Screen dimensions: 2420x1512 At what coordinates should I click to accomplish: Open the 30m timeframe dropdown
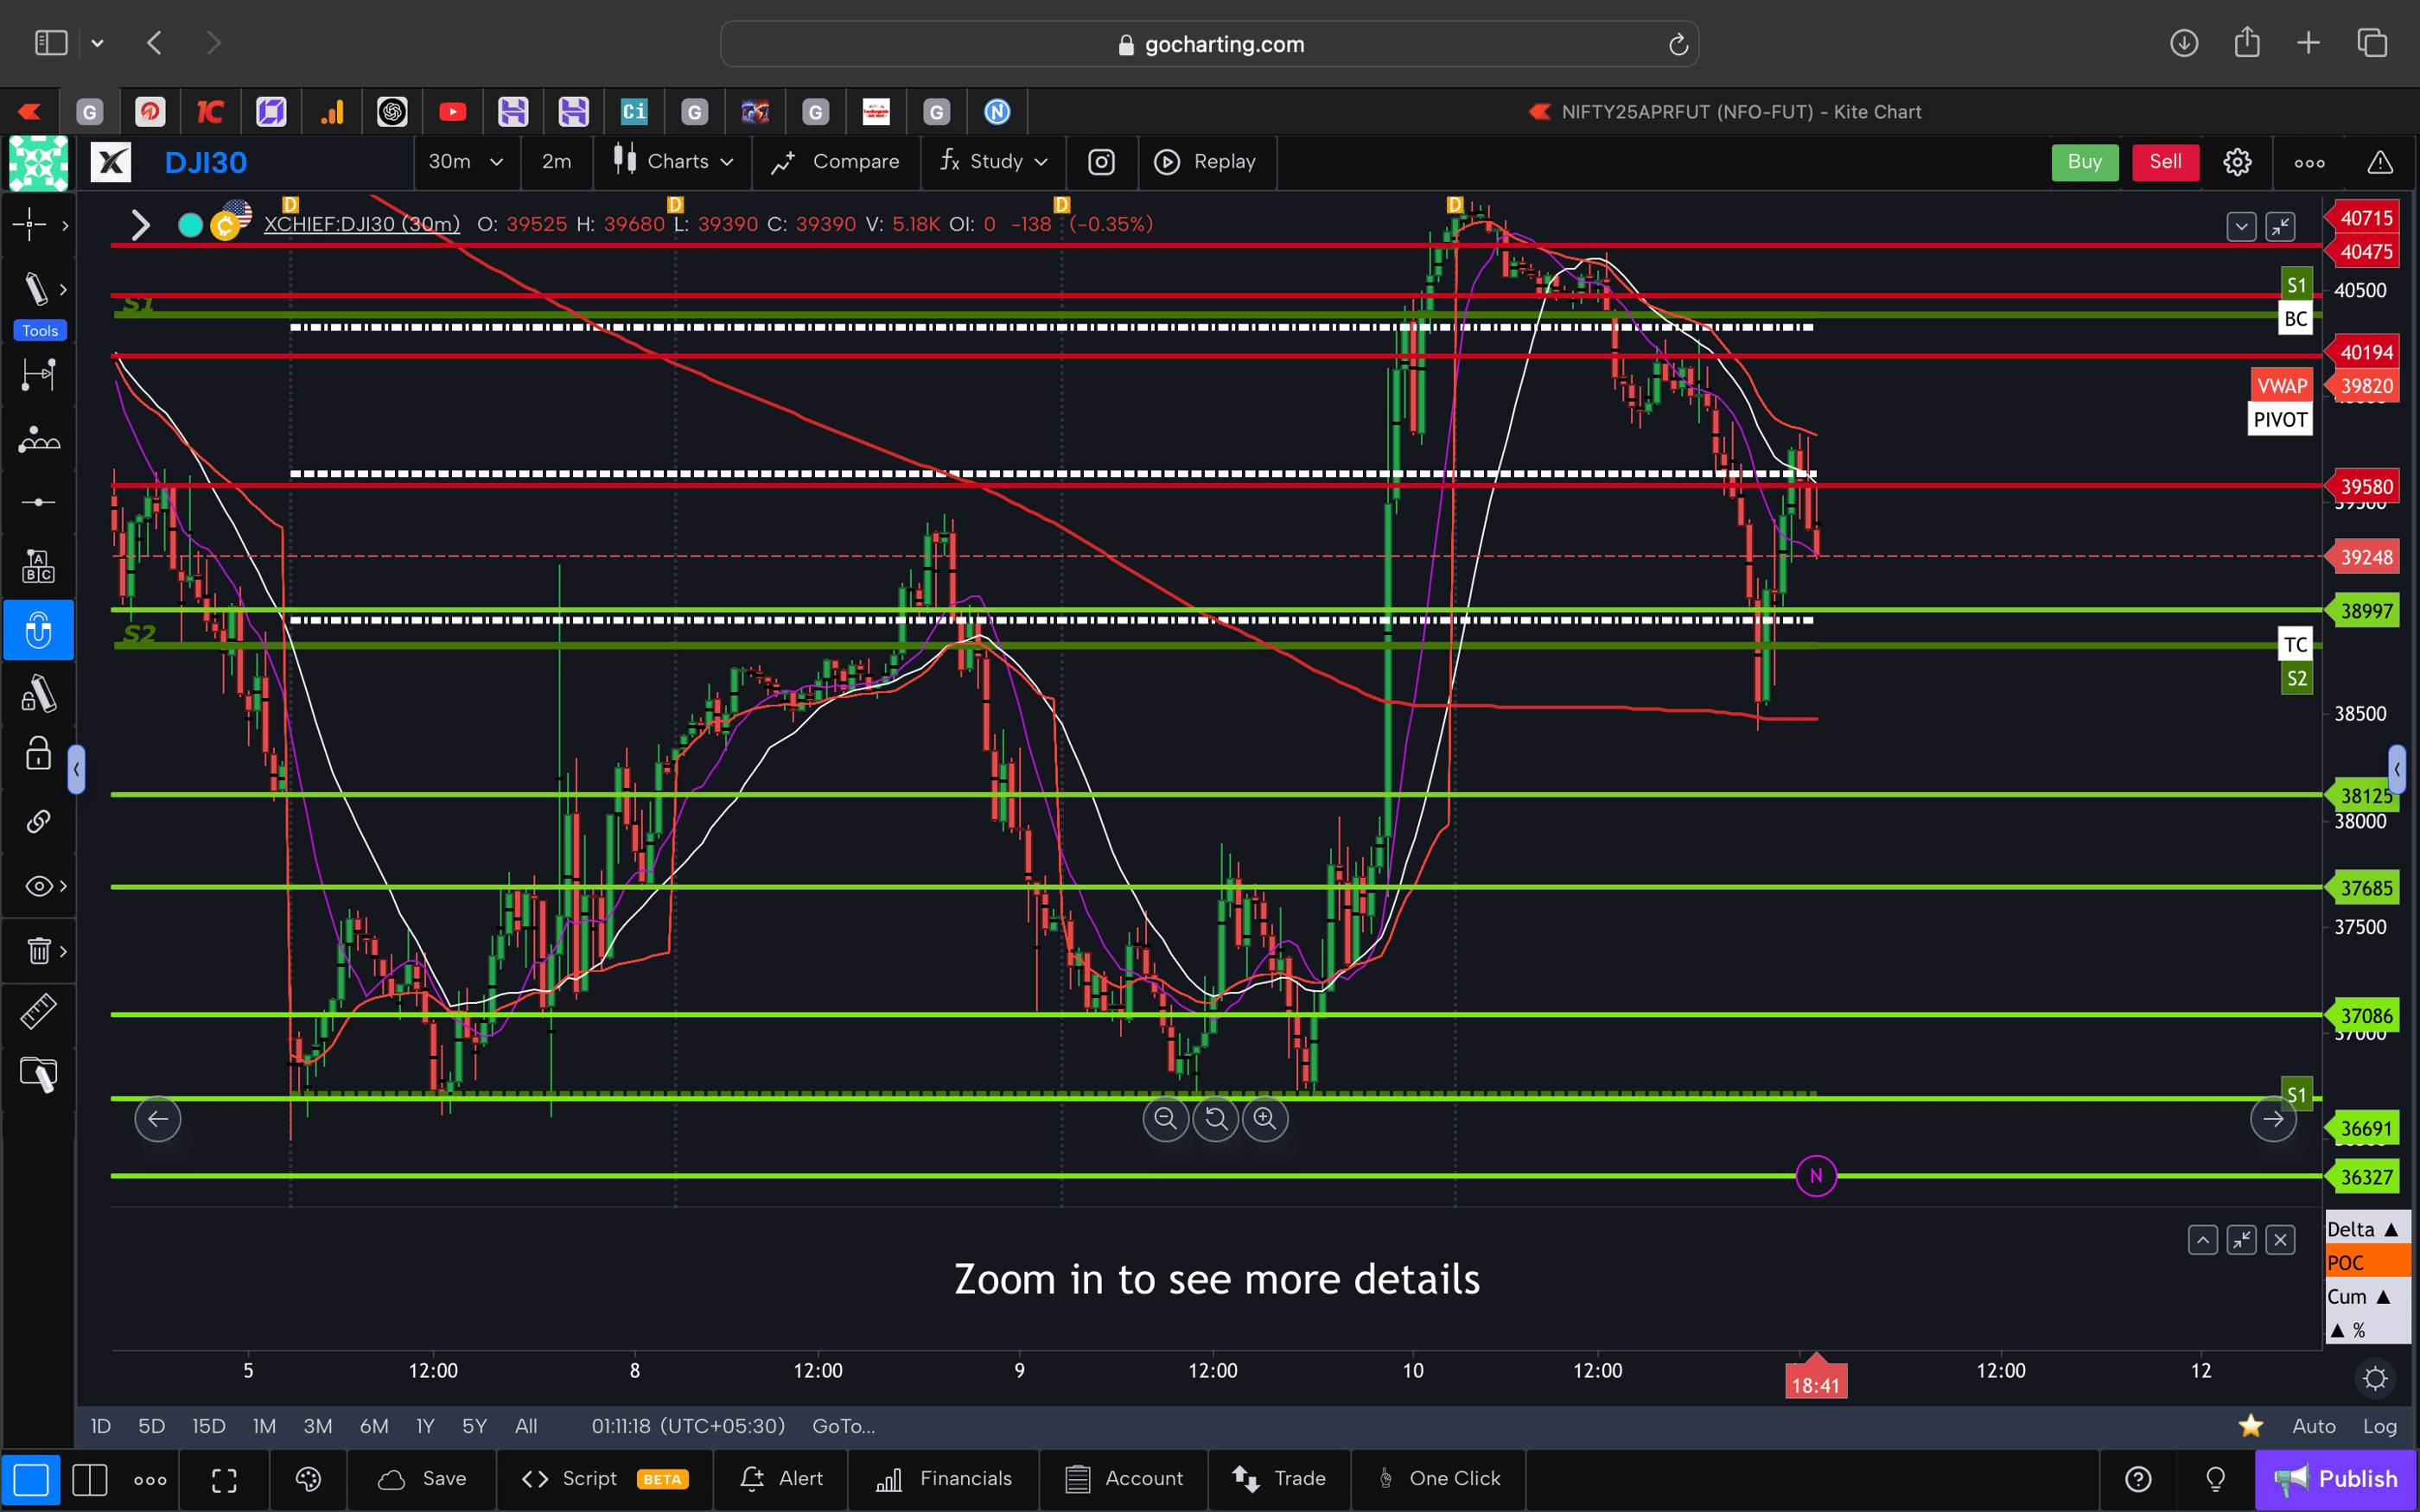[x=466, y=162]
